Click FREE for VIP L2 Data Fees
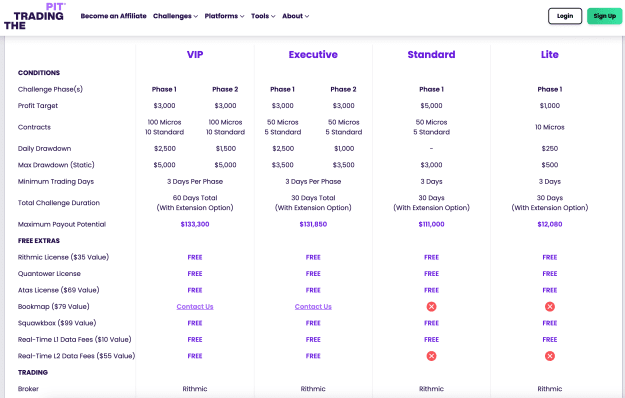Image resolution: width=625 pixels, height=398 pixels. tap(195, 356)
